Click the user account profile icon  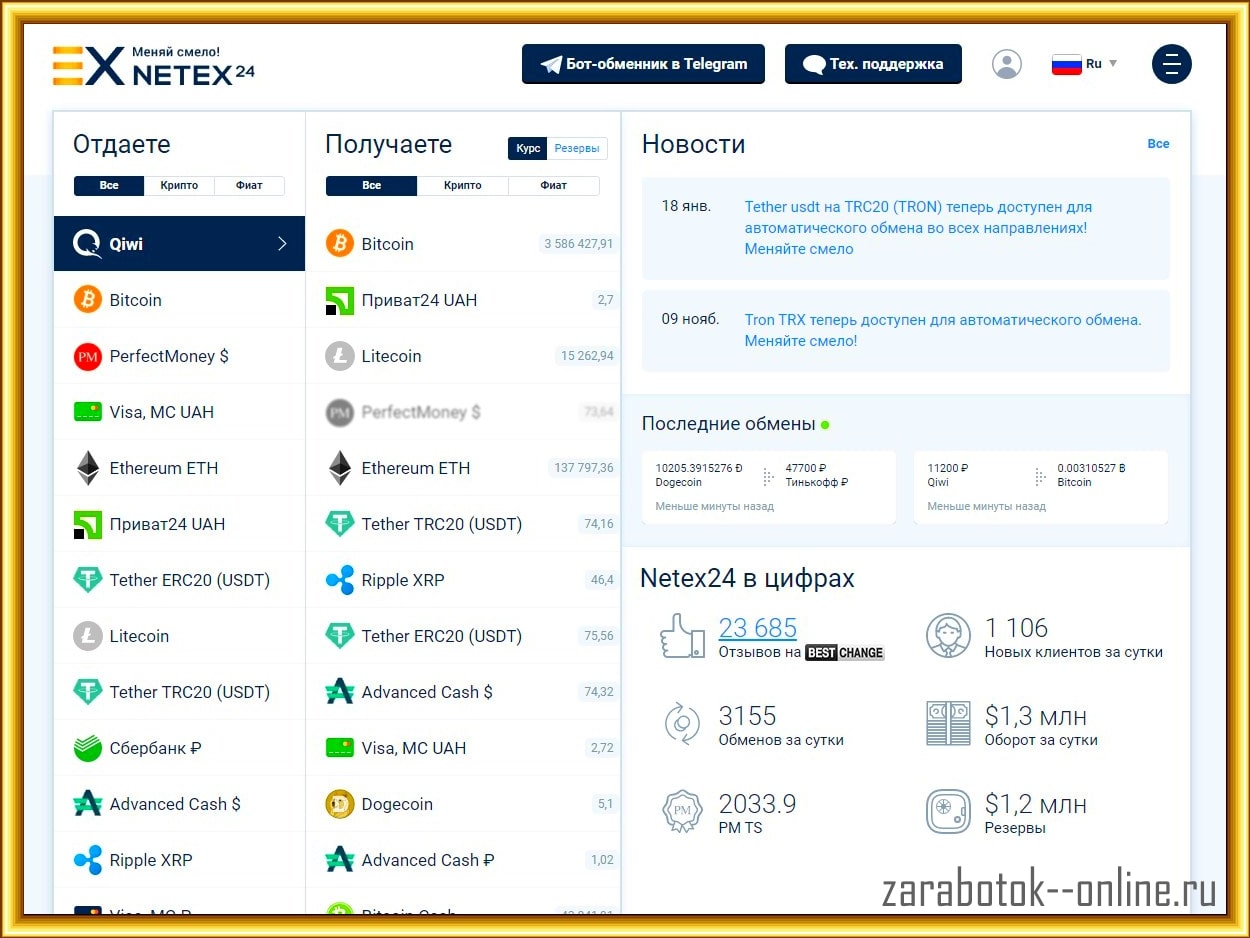click(x=1006, y=64)
